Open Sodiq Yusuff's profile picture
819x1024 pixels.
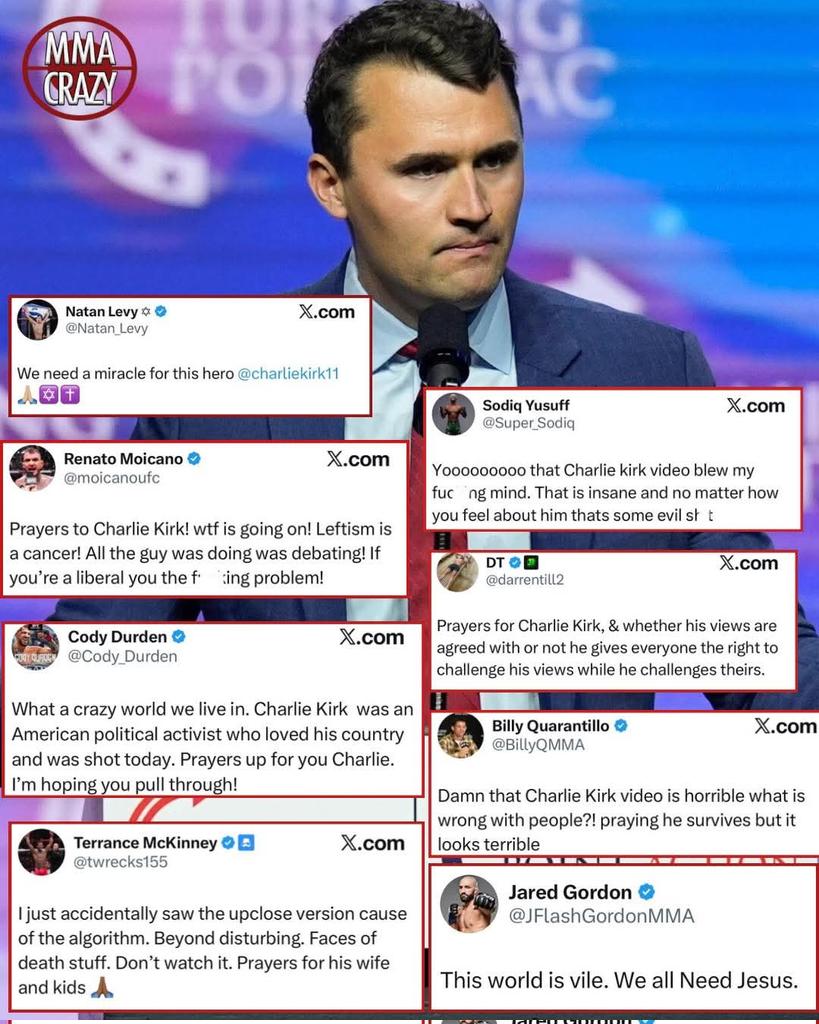click(x=453, y=414)
